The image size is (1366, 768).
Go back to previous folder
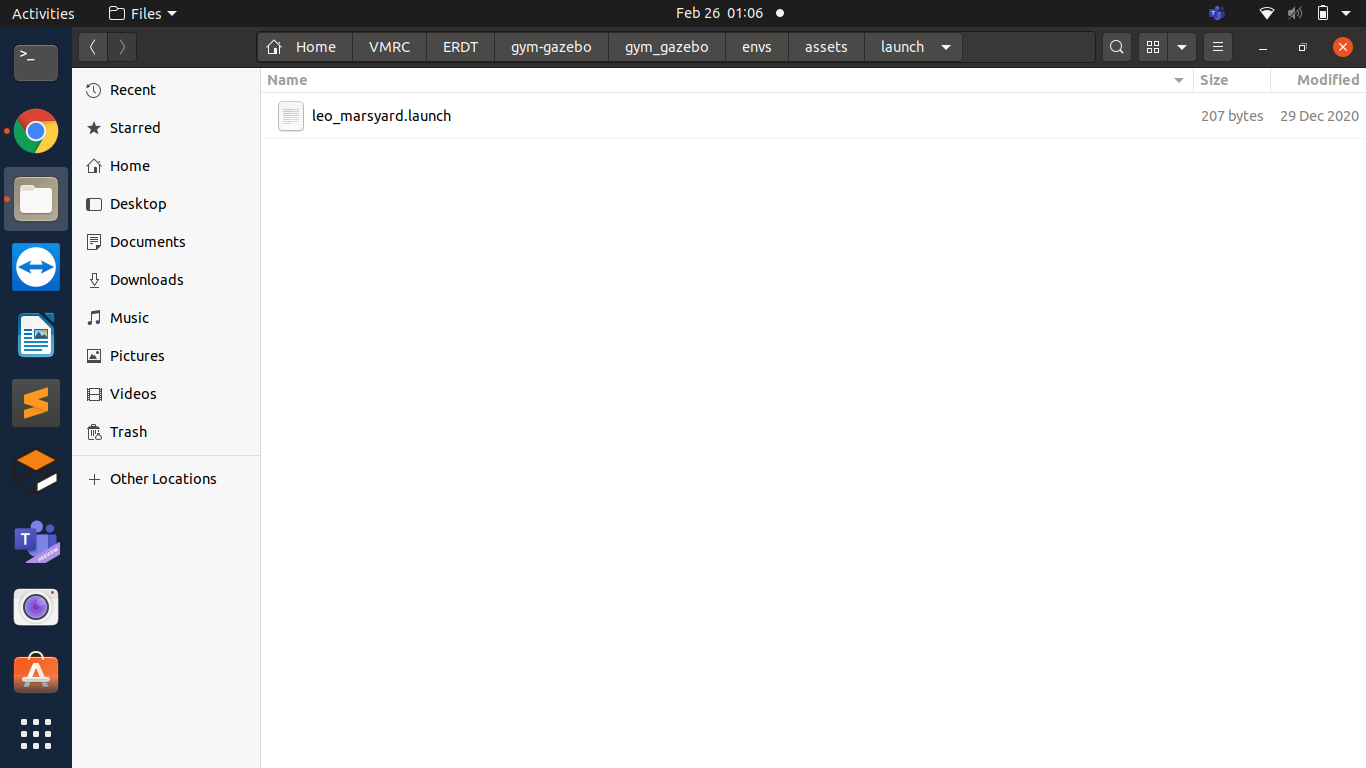point(93,47)
